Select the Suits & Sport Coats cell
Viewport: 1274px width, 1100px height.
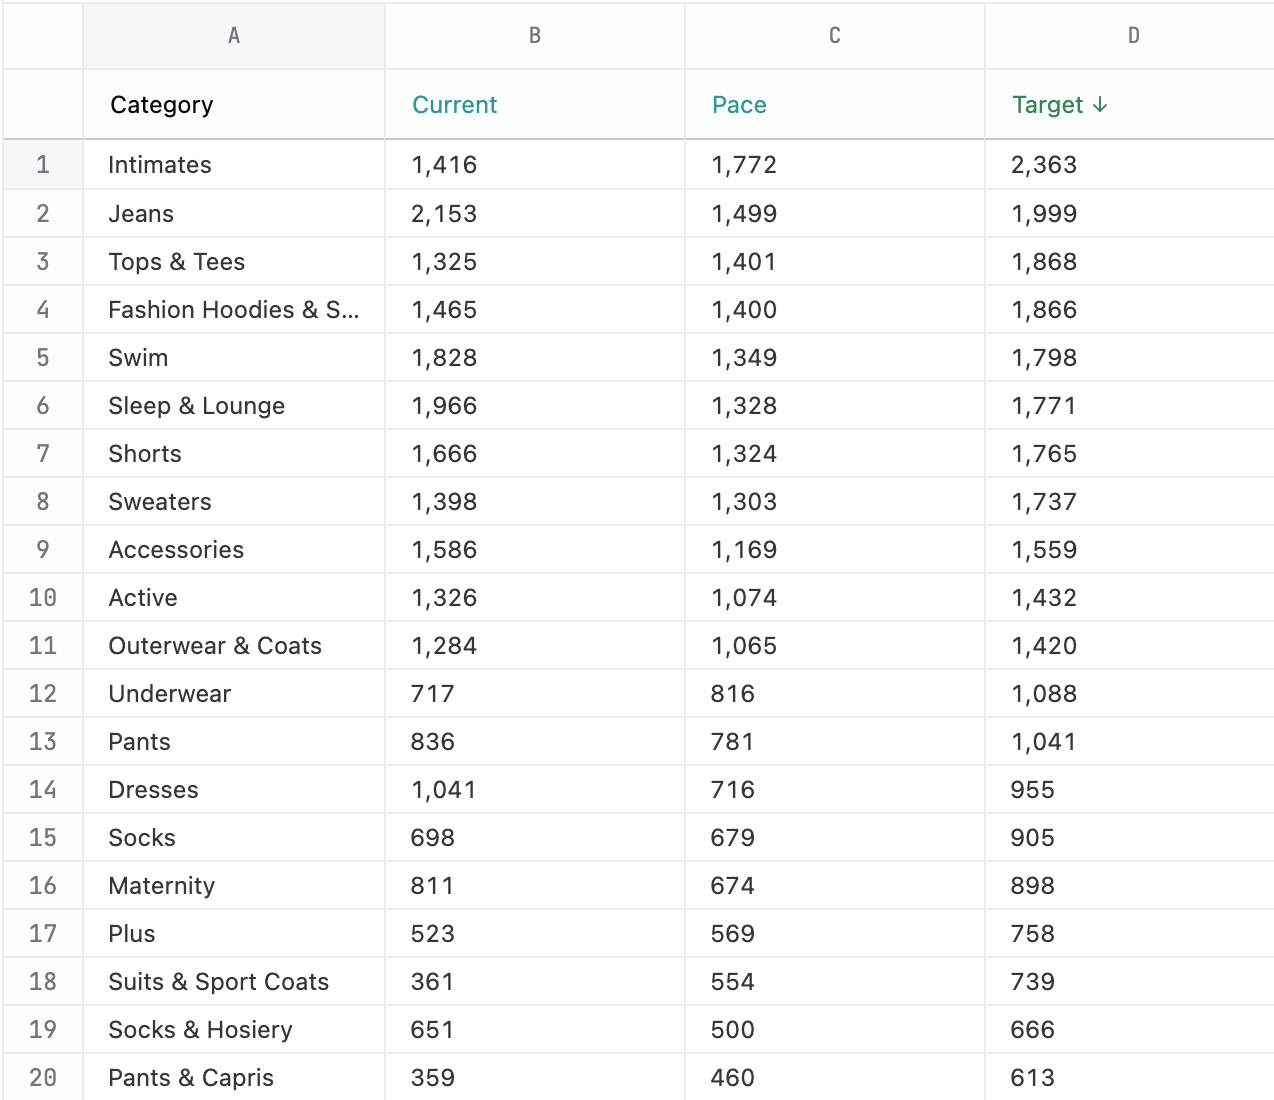click(x=219, y=982)
